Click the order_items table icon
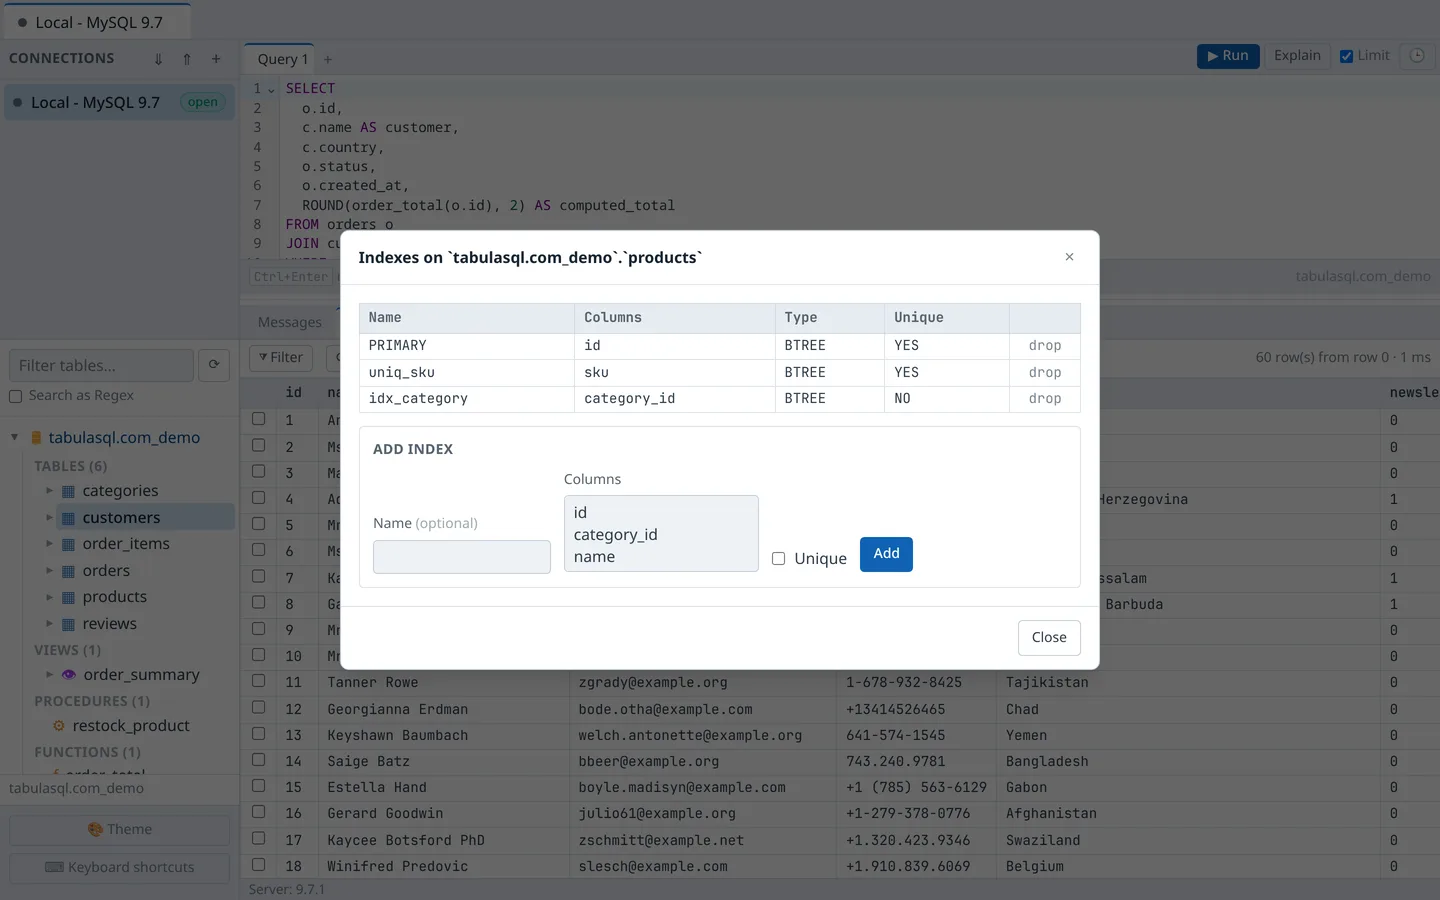The image size is (1440, 900). 68,544
